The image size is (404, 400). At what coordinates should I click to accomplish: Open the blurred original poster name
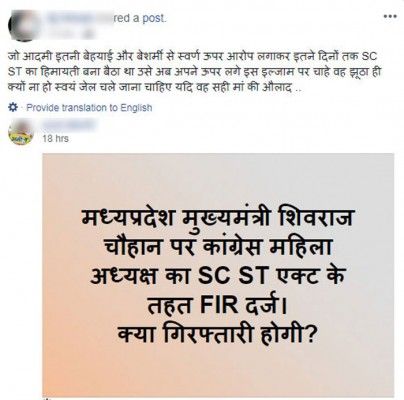pyautogui.click(x=69, y=126)
